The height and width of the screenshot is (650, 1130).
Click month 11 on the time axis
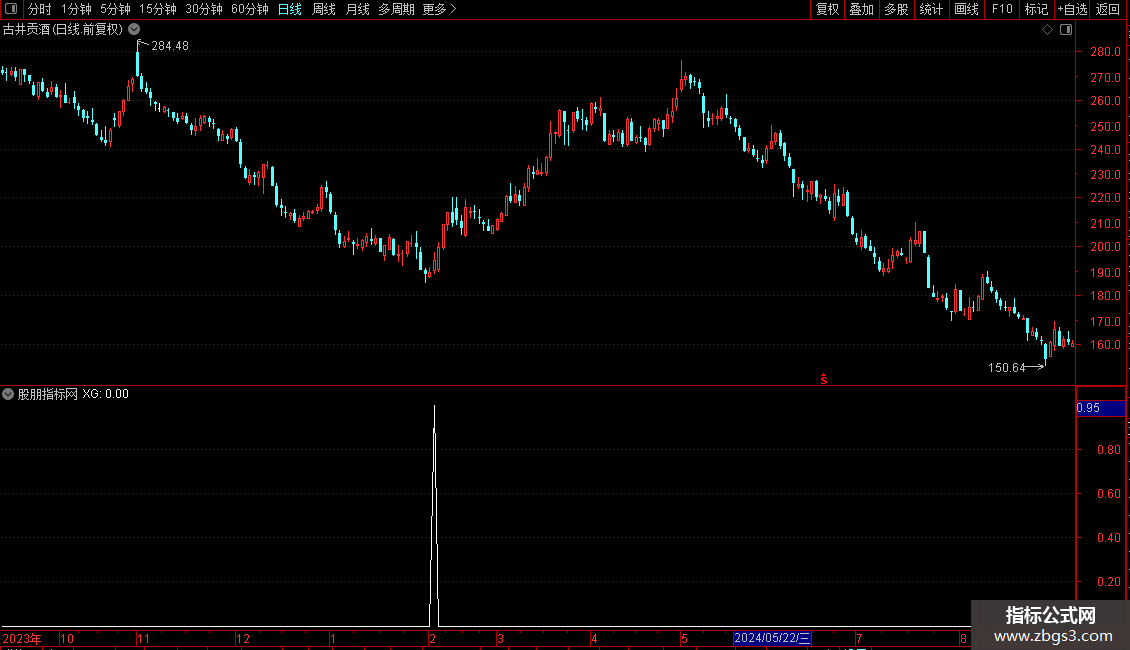tap(143, 638)
